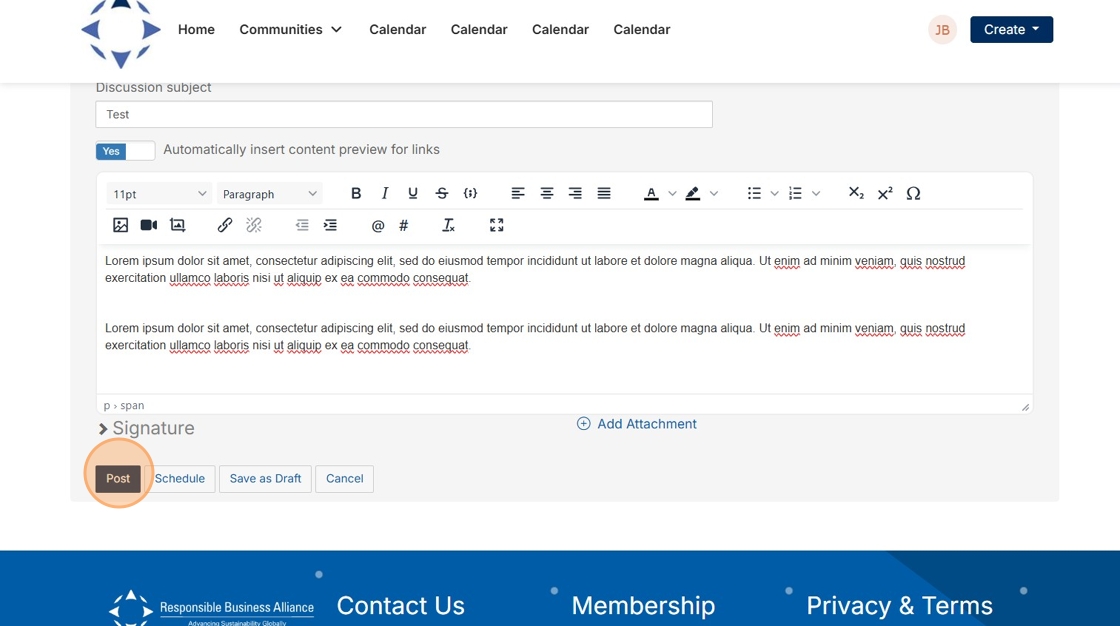Grab the editor resize handle corner
This screenshot has width=1120, height=626.
point(1025,407)
